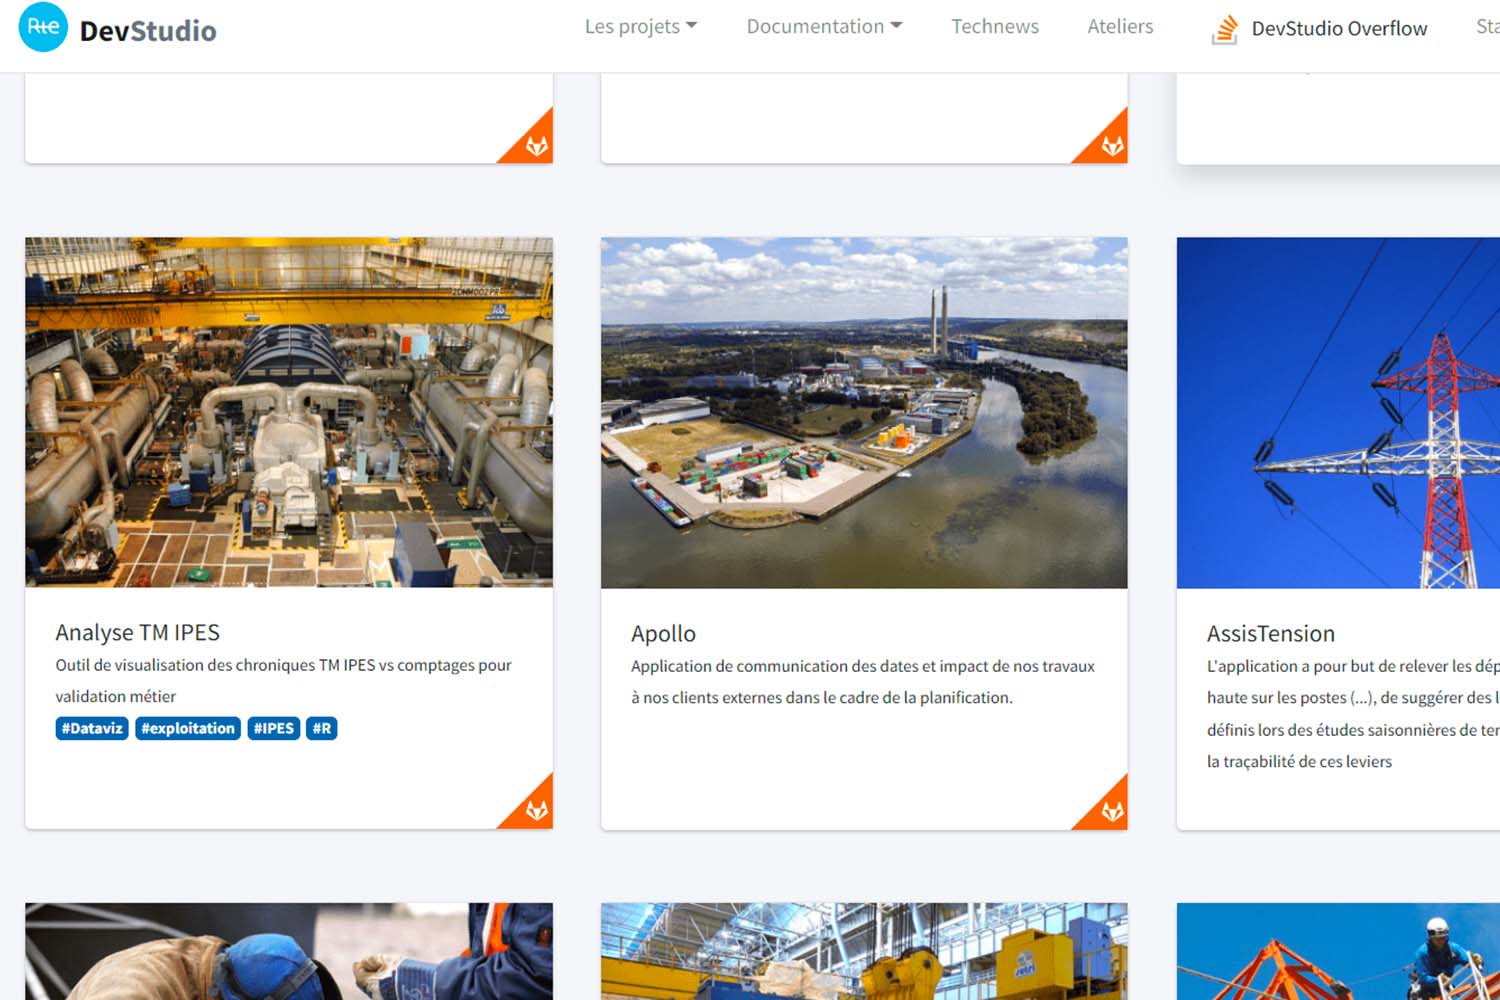Viewport: 1500px width, 1000px height.
Task: Open the Apollo aerial river photo
Action: pos(864,412)
